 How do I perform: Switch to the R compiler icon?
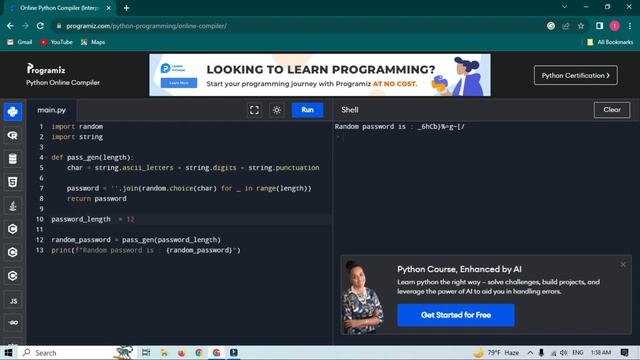13,136
